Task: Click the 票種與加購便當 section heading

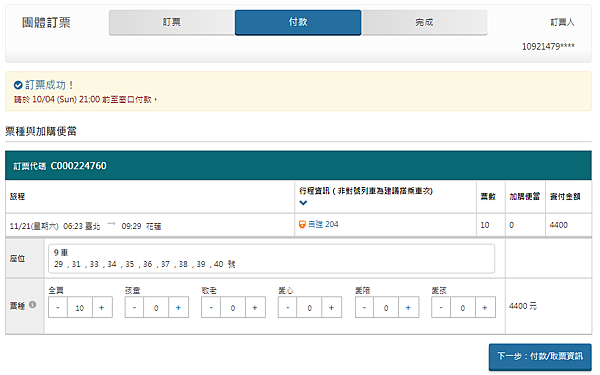Action: 41,131
